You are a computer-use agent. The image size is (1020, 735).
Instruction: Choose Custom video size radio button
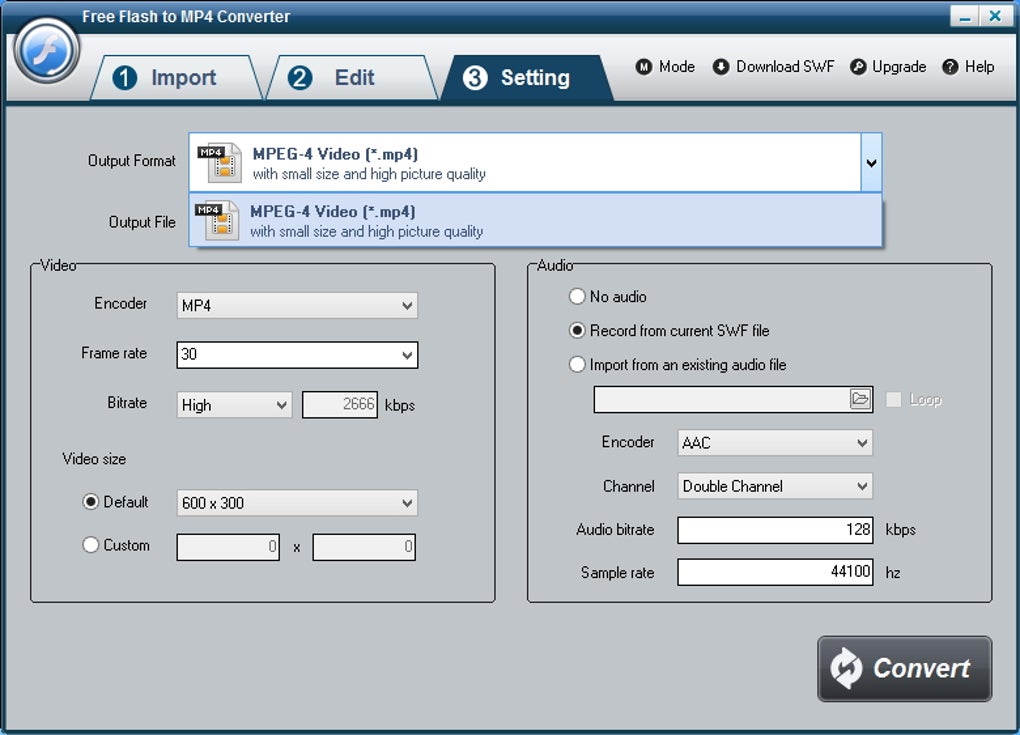[90, 544]
